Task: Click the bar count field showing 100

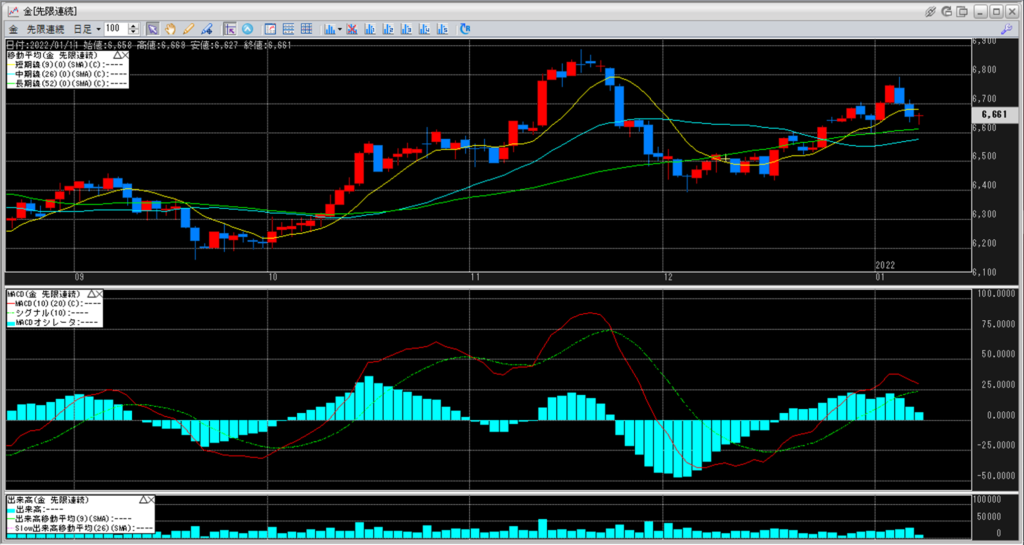Action: tap(114, 28)
